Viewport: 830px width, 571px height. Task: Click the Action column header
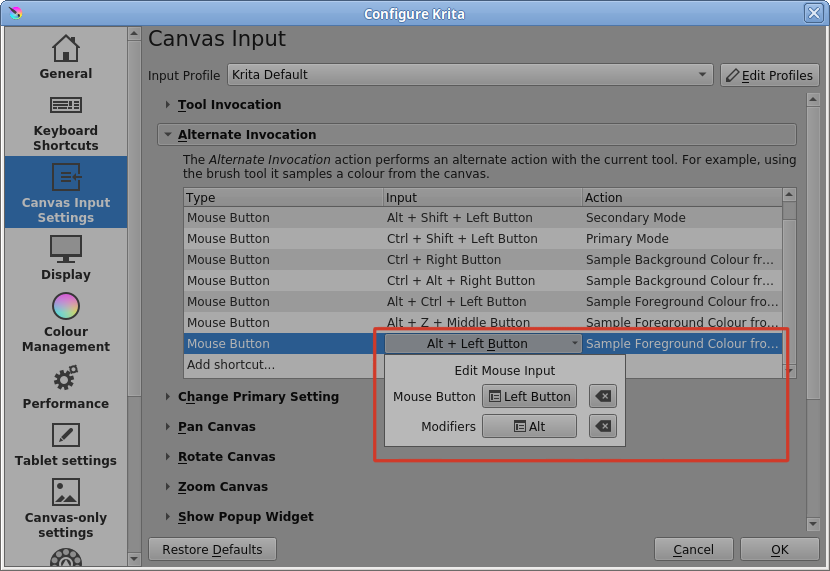point(682,197)
